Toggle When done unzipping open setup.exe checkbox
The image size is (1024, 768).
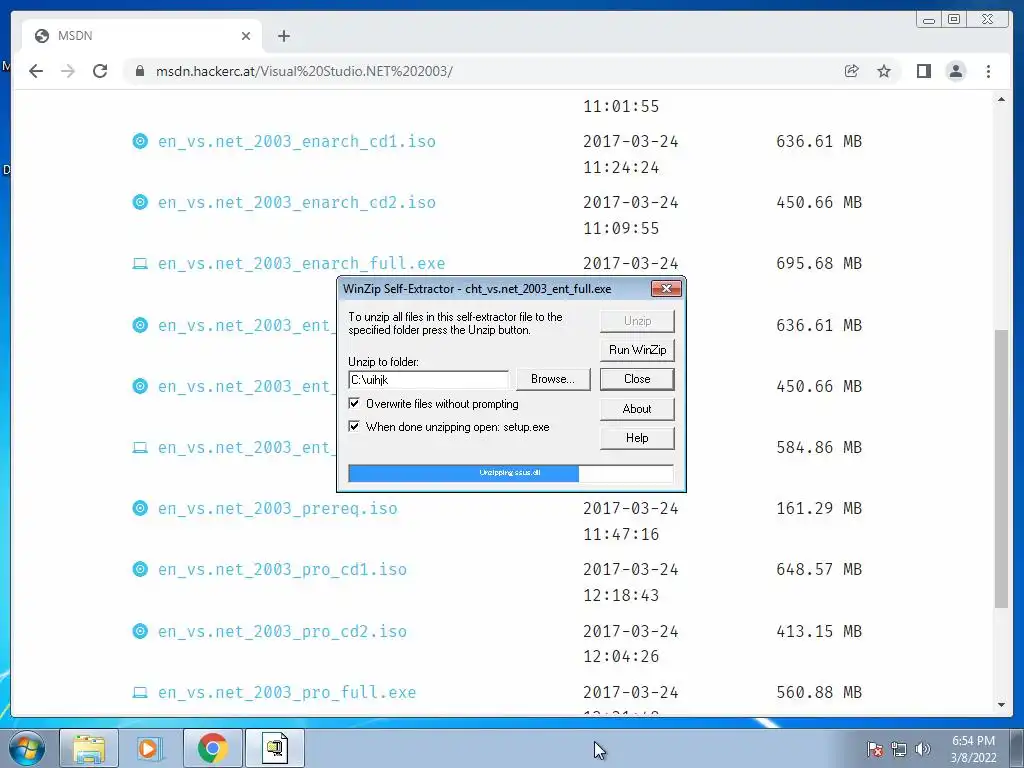click(354, 426)
